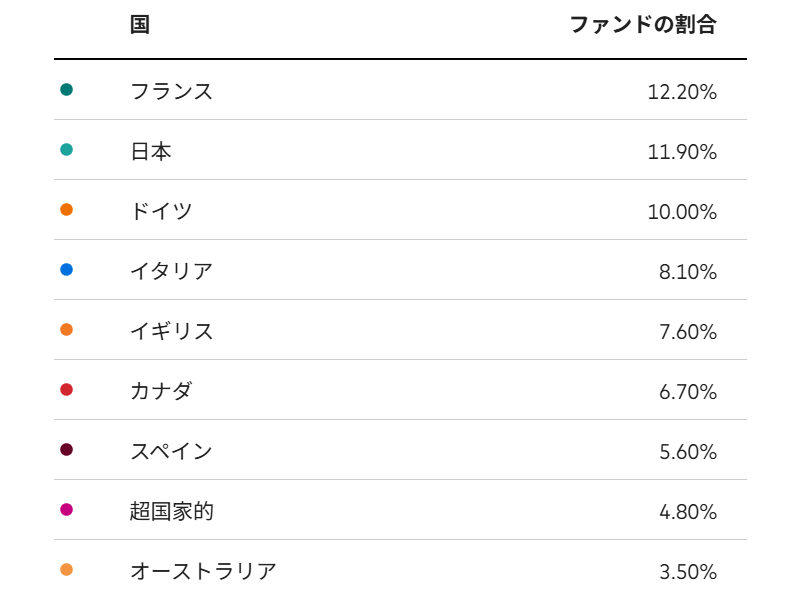Viewport: 796px width, 596px height.
Task: Select the dark maroon dot beside スペイン
Action: click(67, 450)
